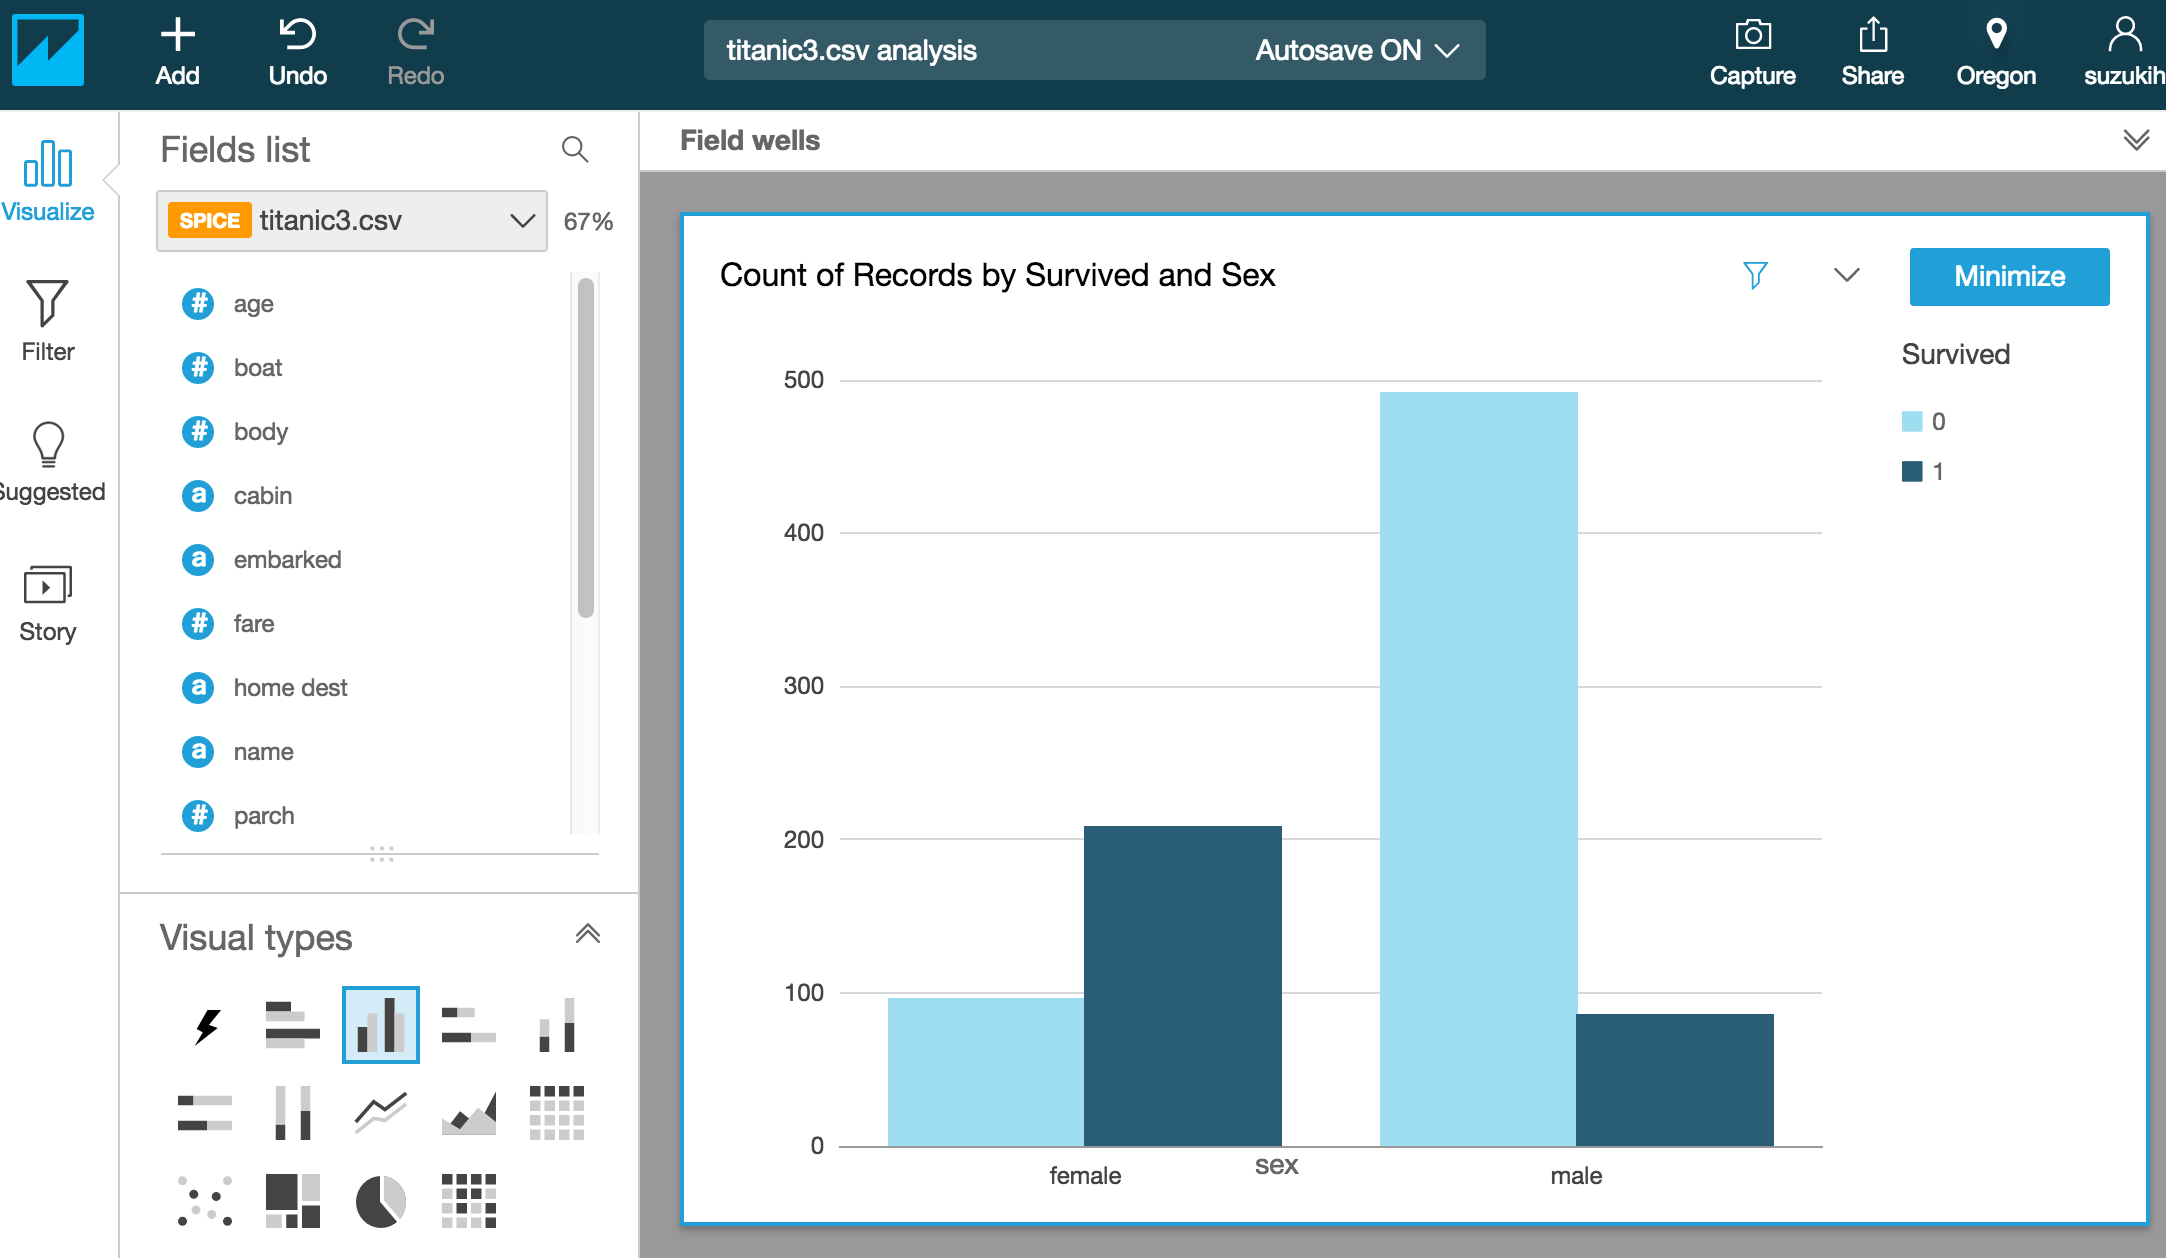The width and height of the screenshot is (2166, 1258).
Task: Open the visual's filter funnel icon
Action: [x=1755, y=275]
